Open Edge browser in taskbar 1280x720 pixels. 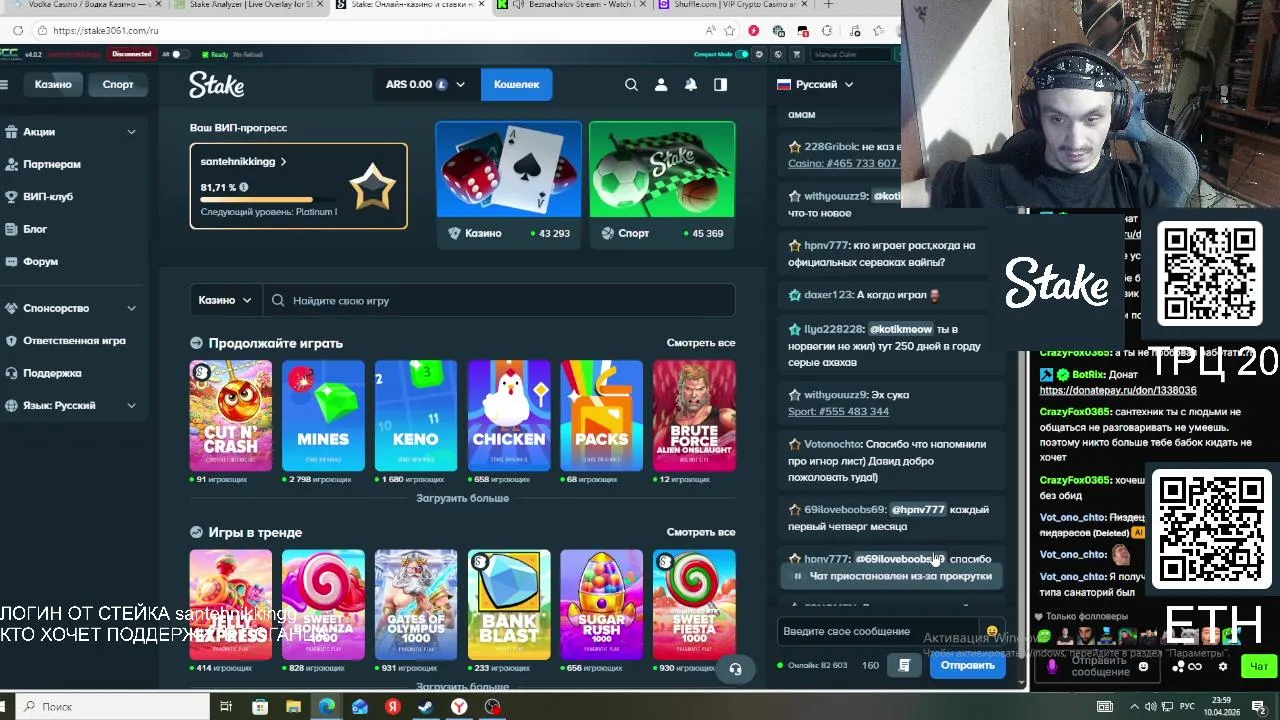click(x=326, y=707)
